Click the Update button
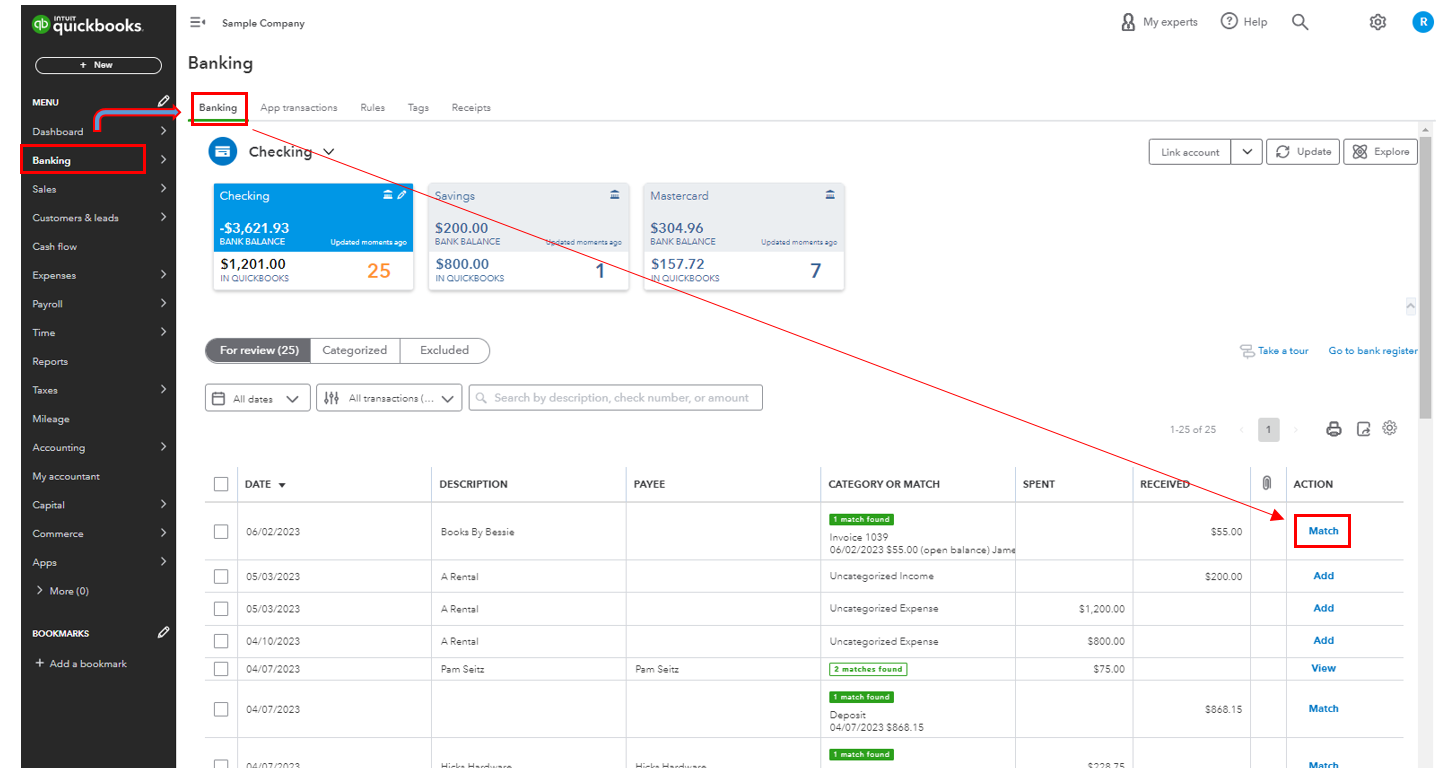This screenshot has width=1437, height=768. click(1303, 152)
